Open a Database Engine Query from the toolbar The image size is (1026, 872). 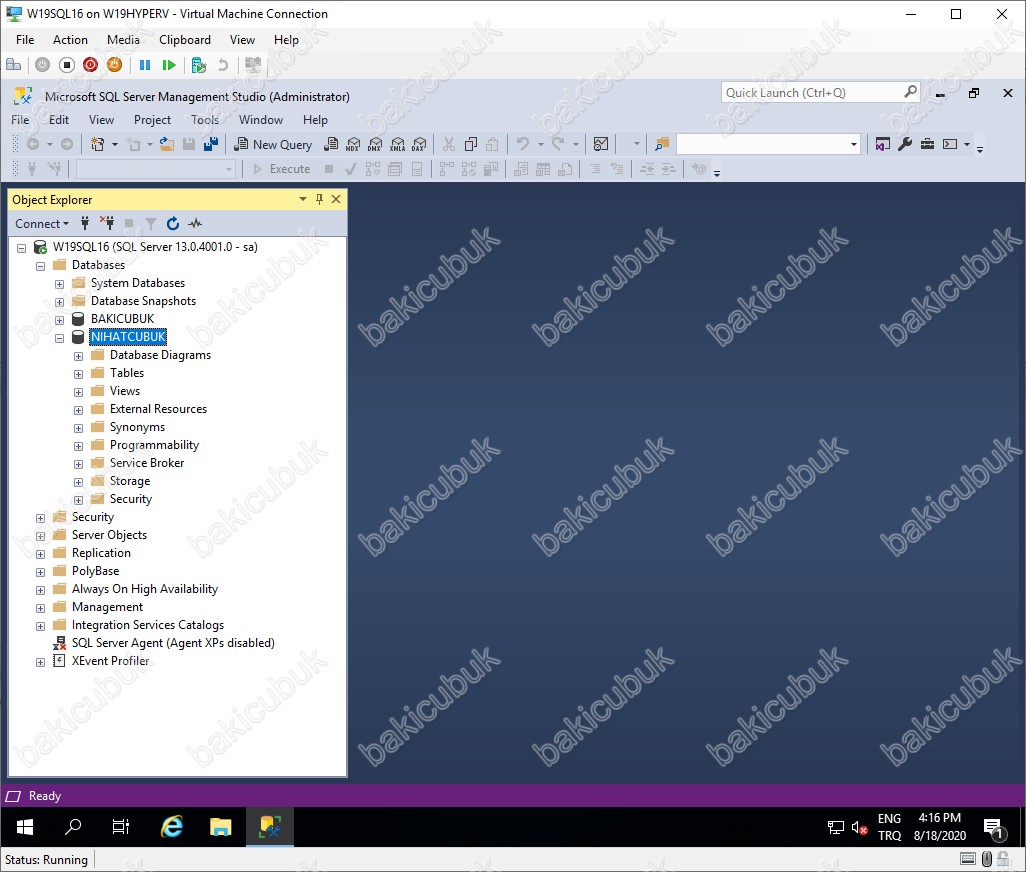pos(331,145)
